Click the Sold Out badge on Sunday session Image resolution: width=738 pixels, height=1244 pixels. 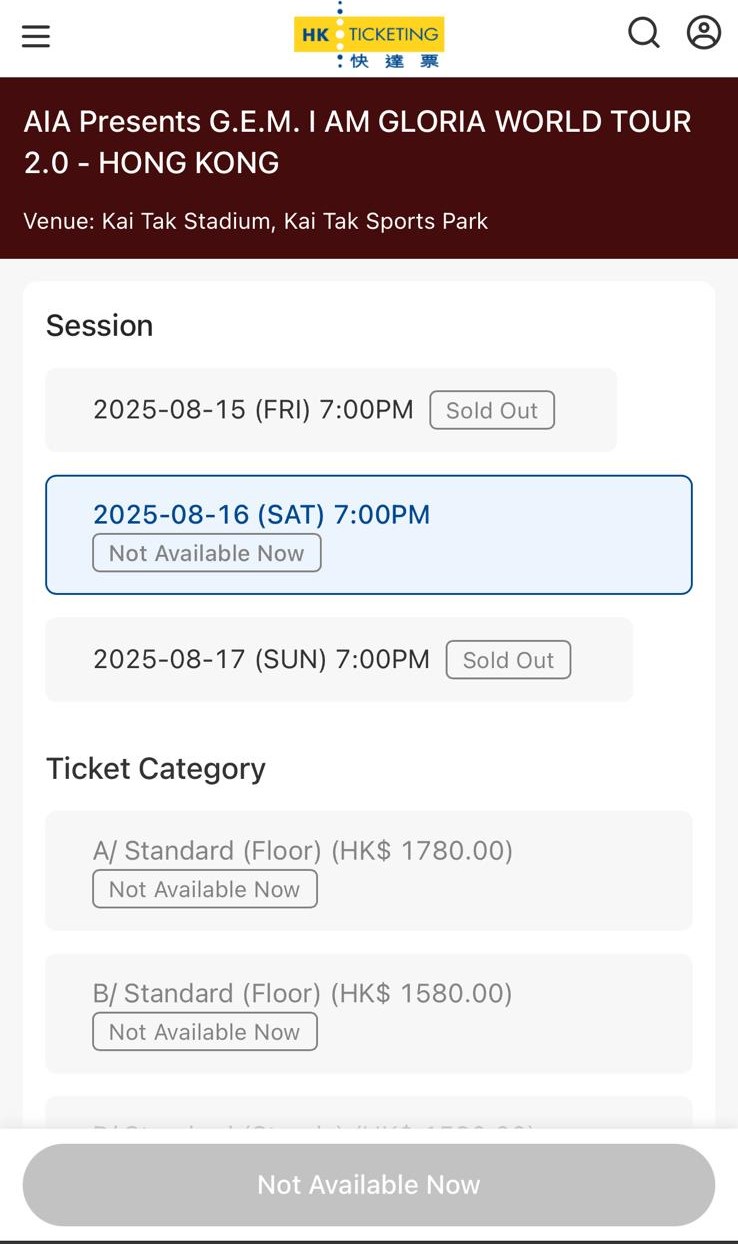[508, 660]
